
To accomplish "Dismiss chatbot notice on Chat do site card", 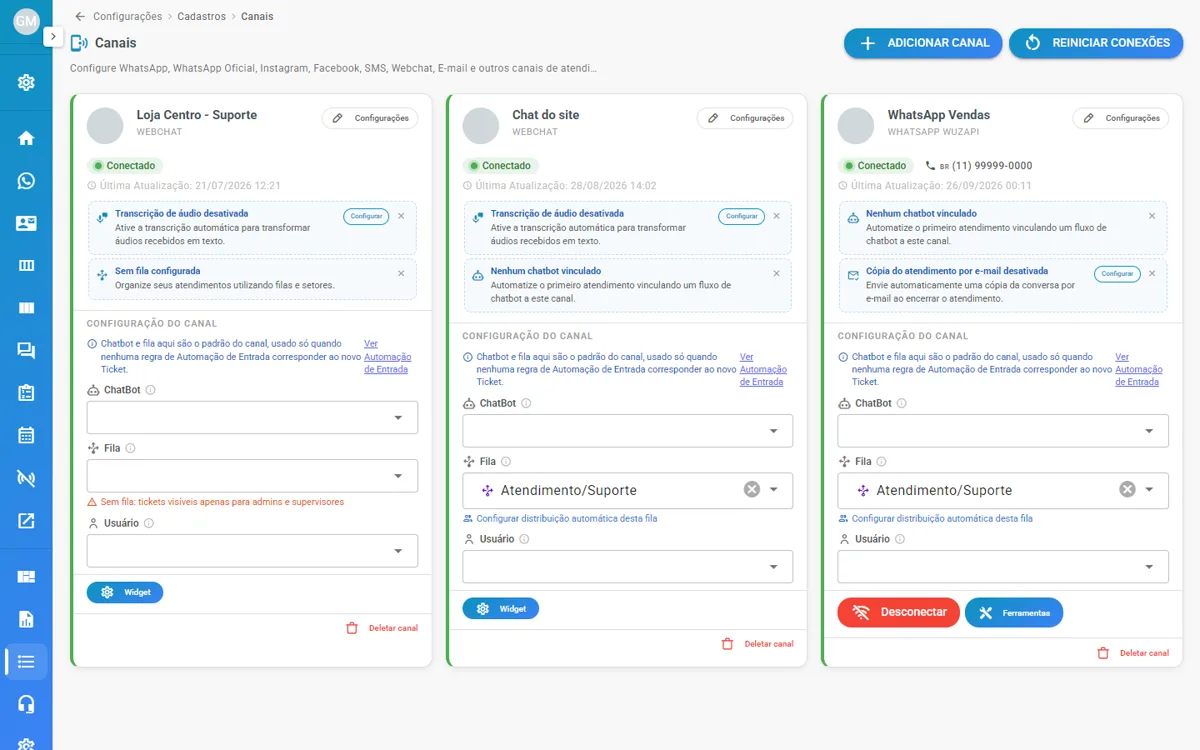I will click(776, 273).
